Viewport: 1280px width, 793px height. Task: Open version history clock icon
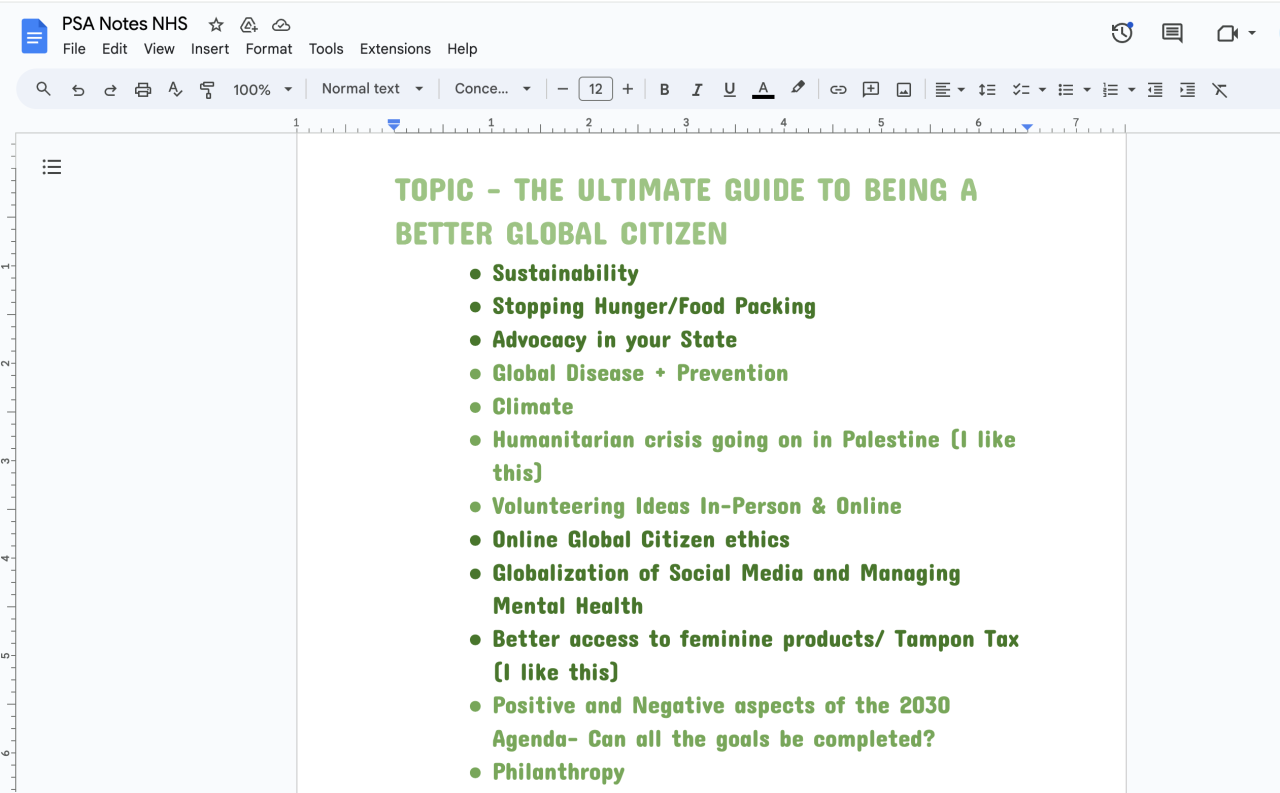pos(1122,33)
